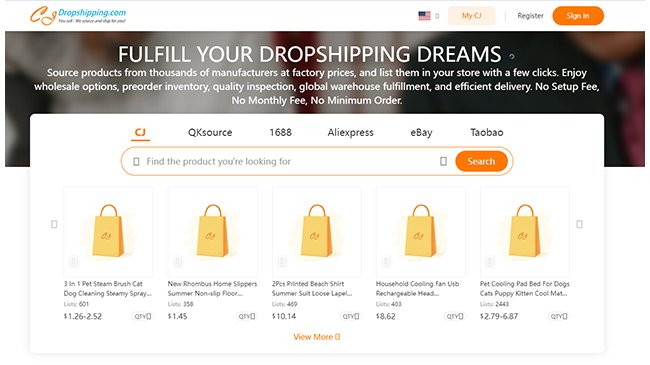Image resolution: width=650 pixels, height=365 pixels.
Task: Click the $10.14 price text
Action: [284, 316]
